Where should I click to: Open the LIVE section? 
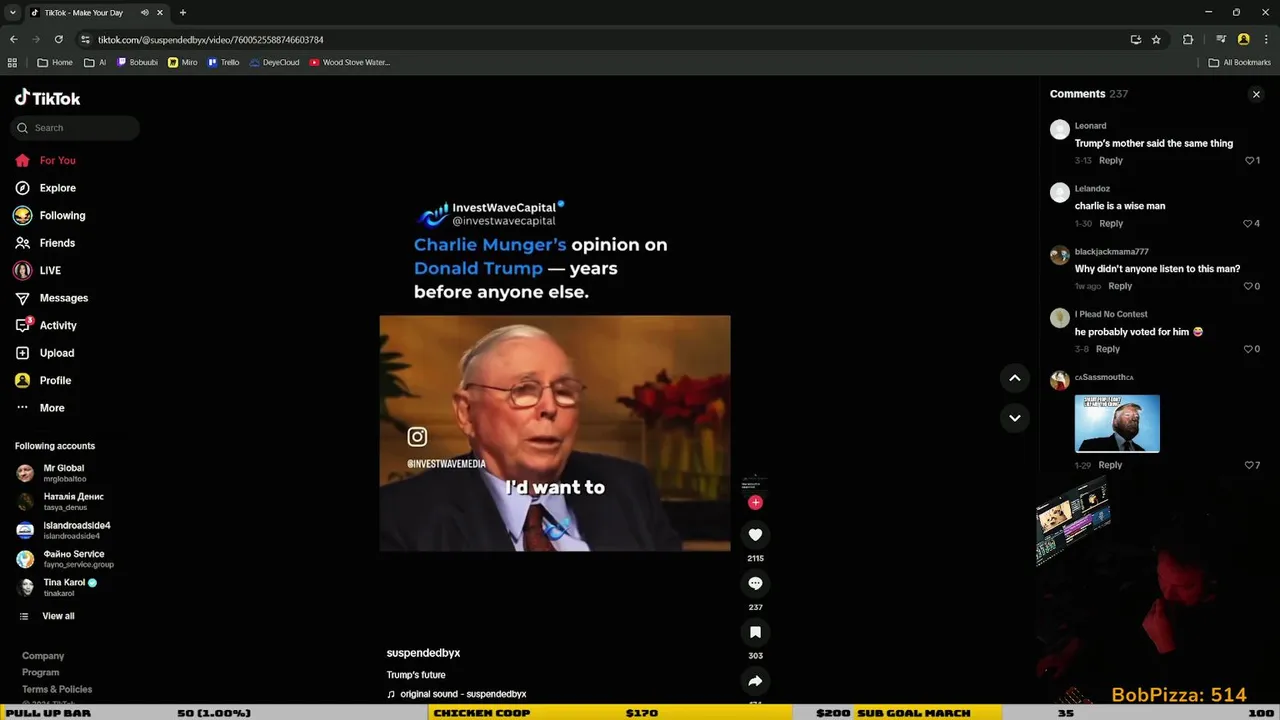click(38, 270)
